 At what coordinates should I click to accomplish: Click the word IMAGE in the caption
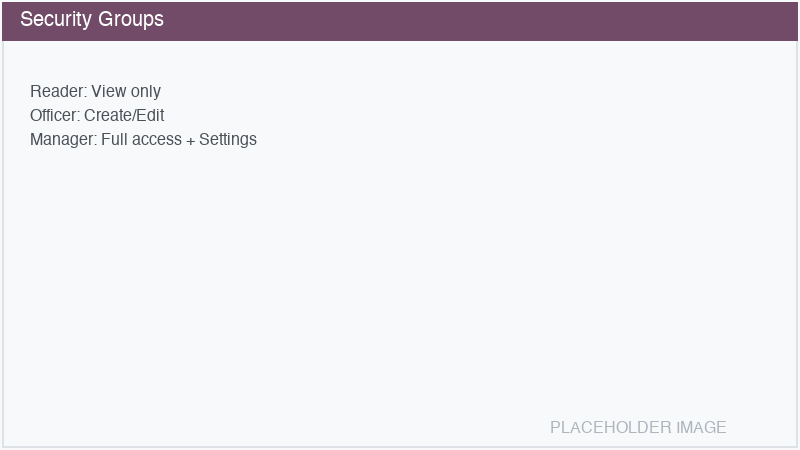pyautogui.click(x=702, y=428)
